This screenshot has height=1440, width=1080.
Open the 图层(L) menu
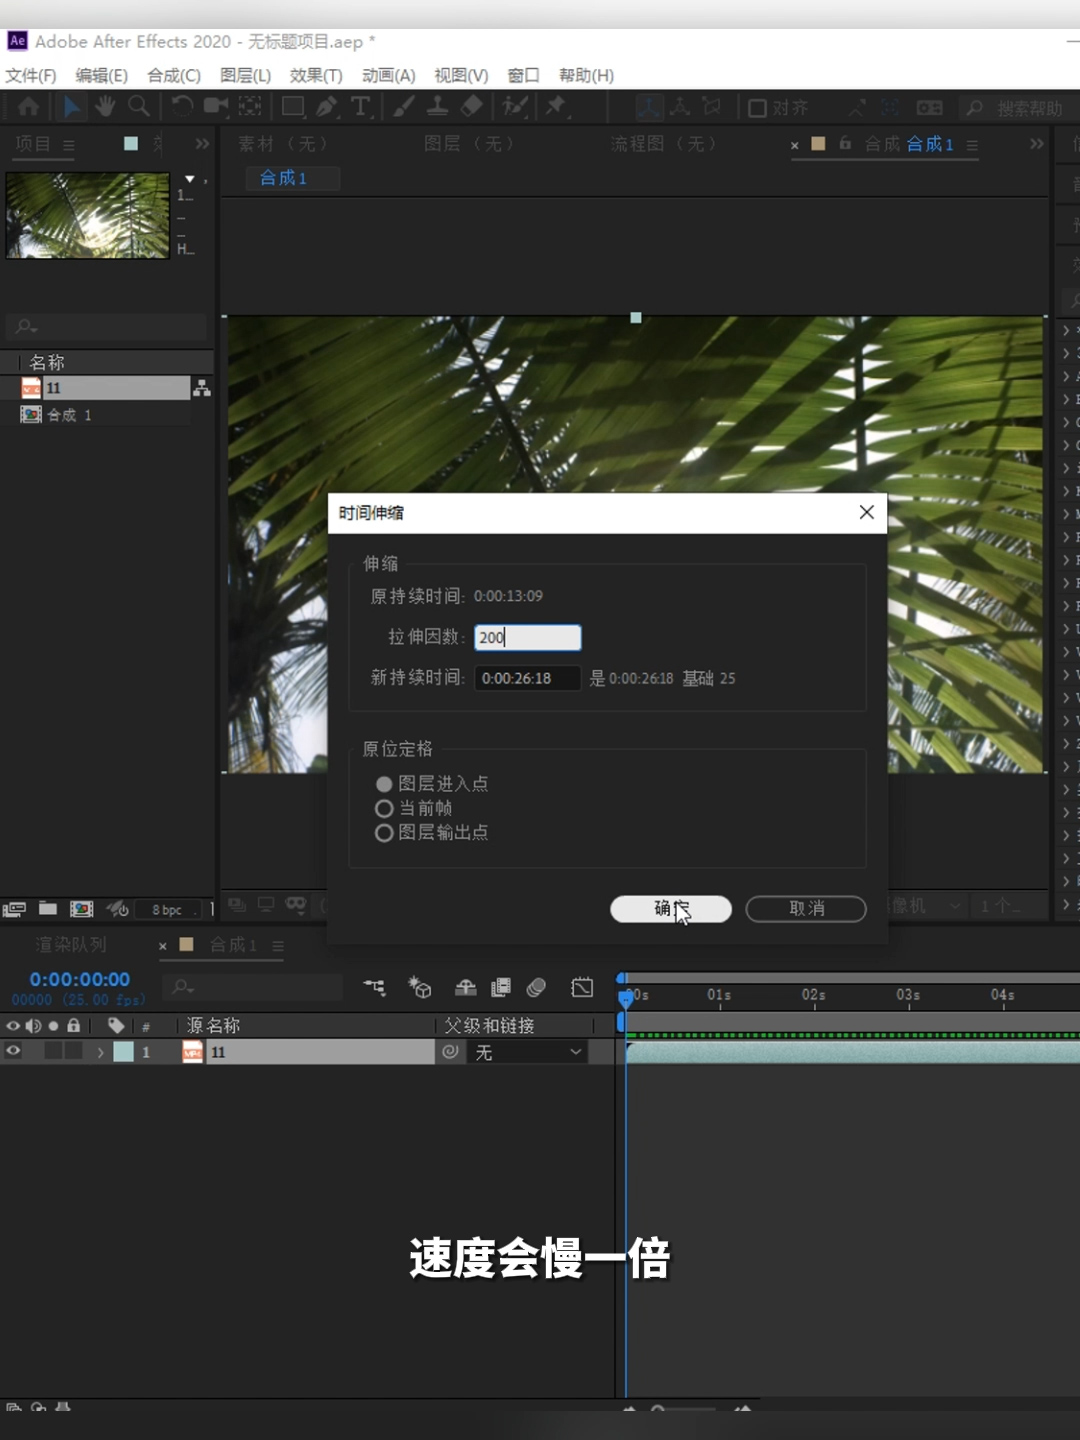point(245,75)
